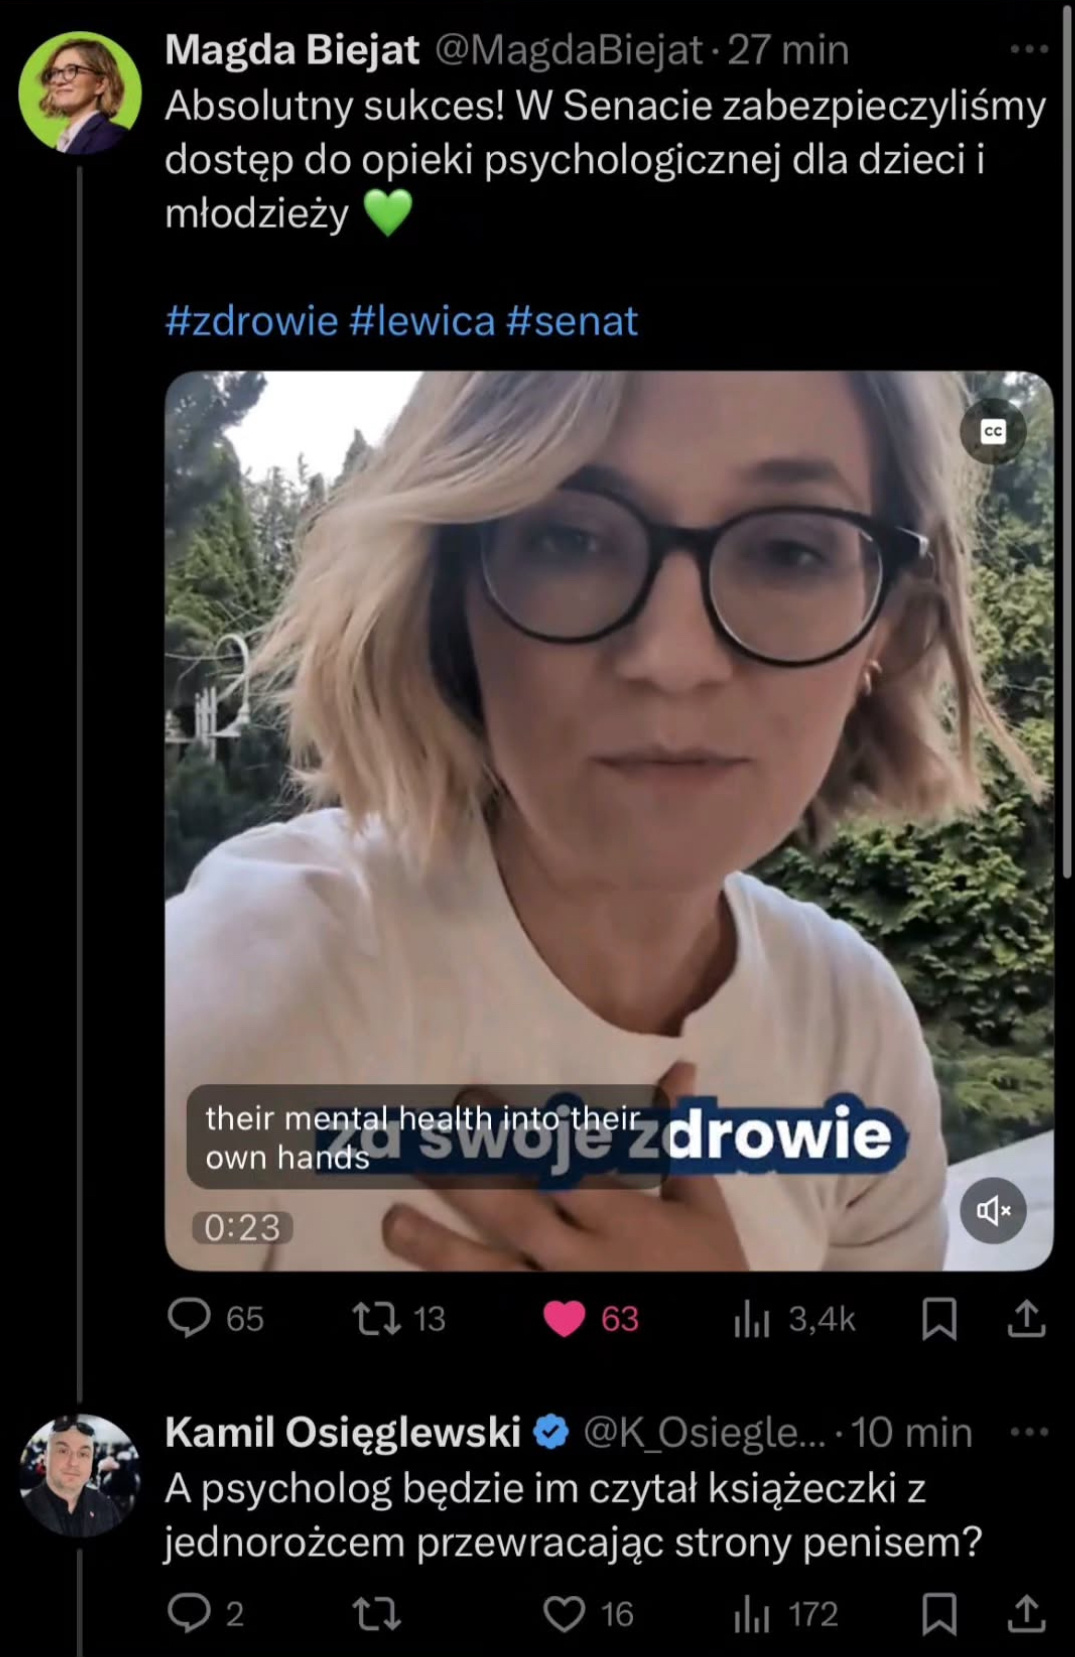Bookmark Magda Biejat's post

[938, 1319]
